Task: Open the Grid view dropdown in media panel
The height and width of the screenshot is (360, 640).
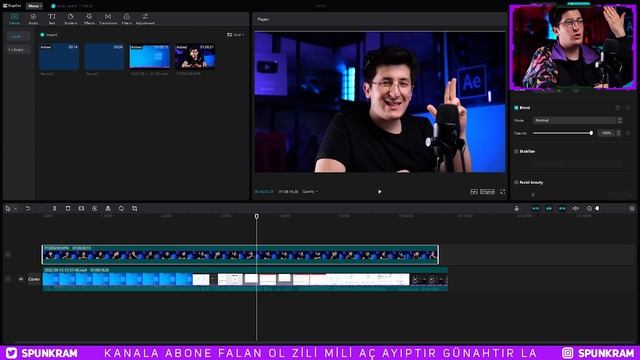Action: click(236, 35)
